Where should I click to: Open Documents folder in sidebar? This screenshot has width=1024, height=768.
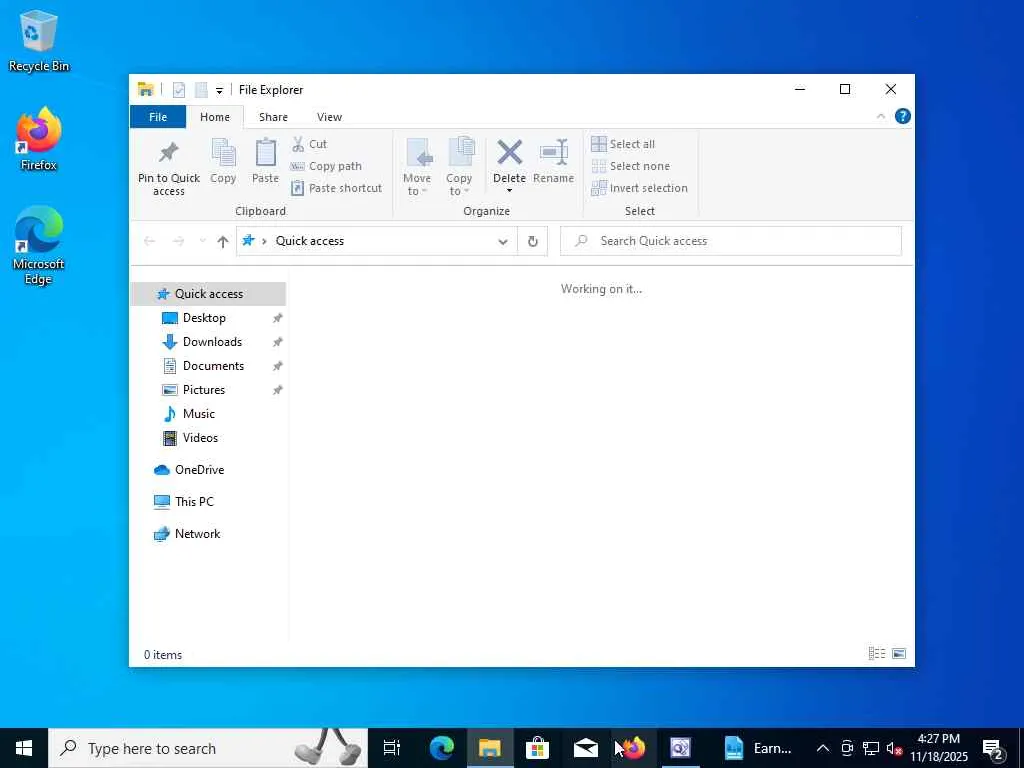coord(213,366)
